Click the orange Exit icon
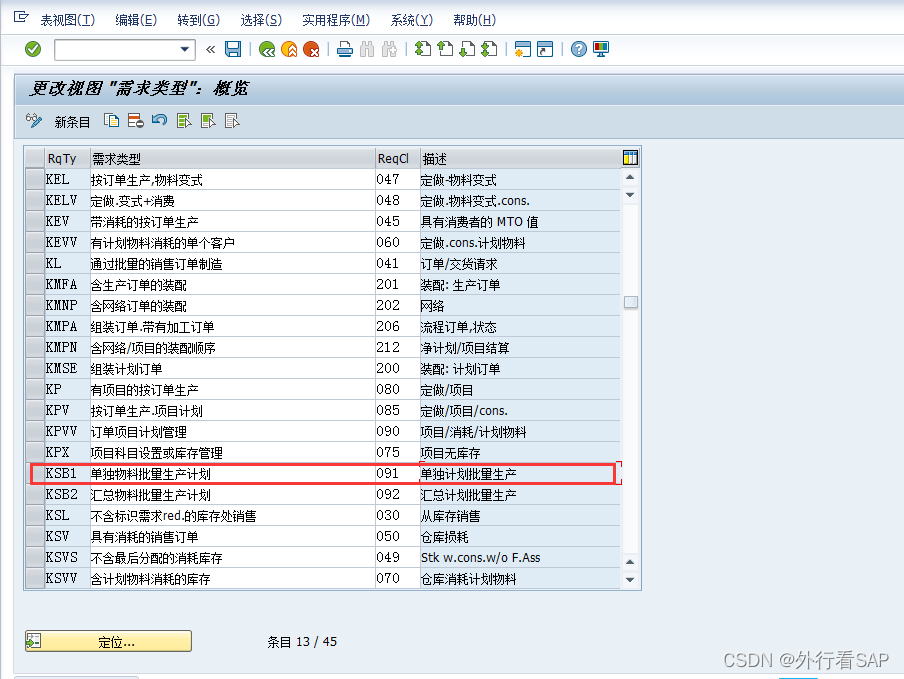904x679 pixels. [x=289, y=50]
